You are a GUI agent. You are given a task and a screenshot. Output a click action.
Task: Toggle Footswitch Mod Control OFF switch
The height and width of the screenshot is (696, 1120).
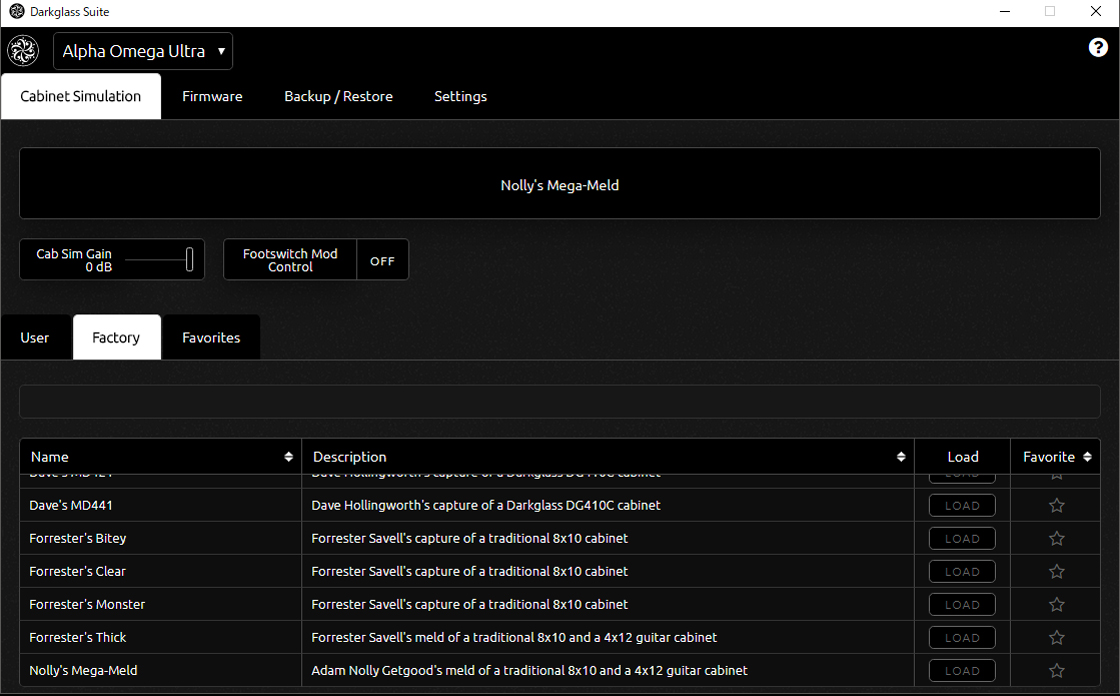click(382, 261)
